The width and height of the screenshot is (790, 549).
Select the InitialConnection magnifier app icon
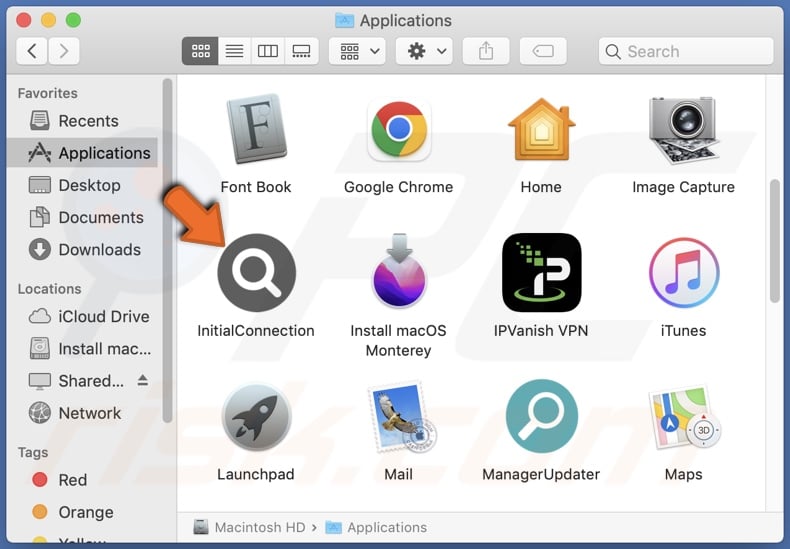[x=256, y=272]
